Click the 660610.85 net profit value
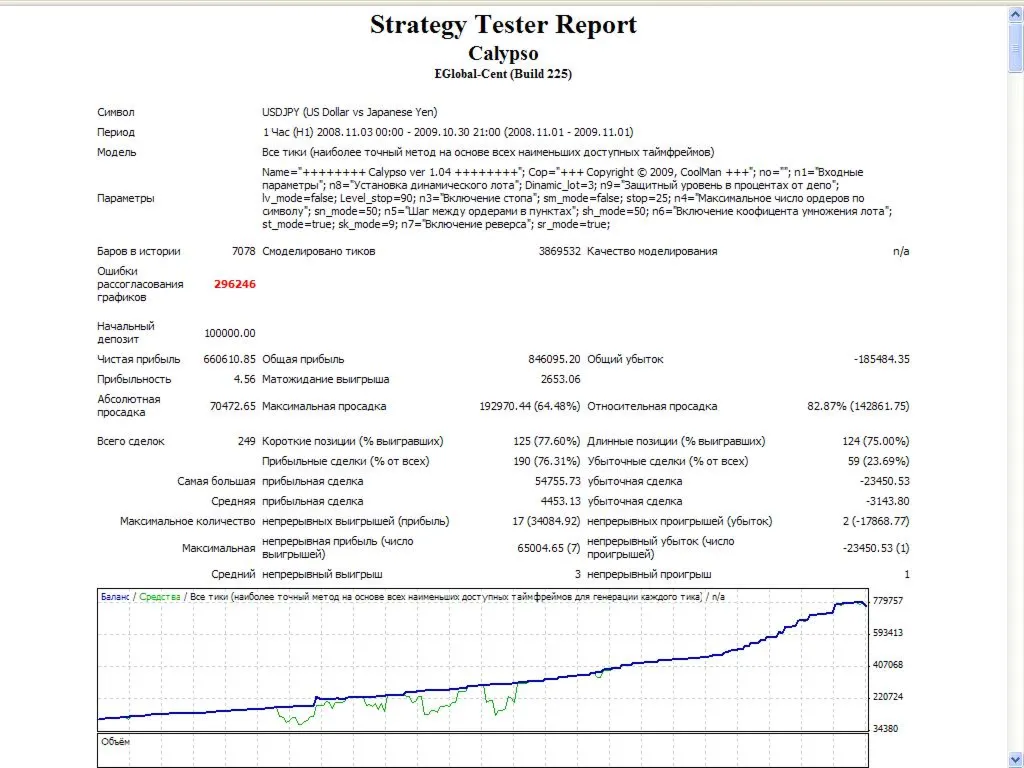The height and width of the screenshot is (768, 1024). tap(229, 359)
